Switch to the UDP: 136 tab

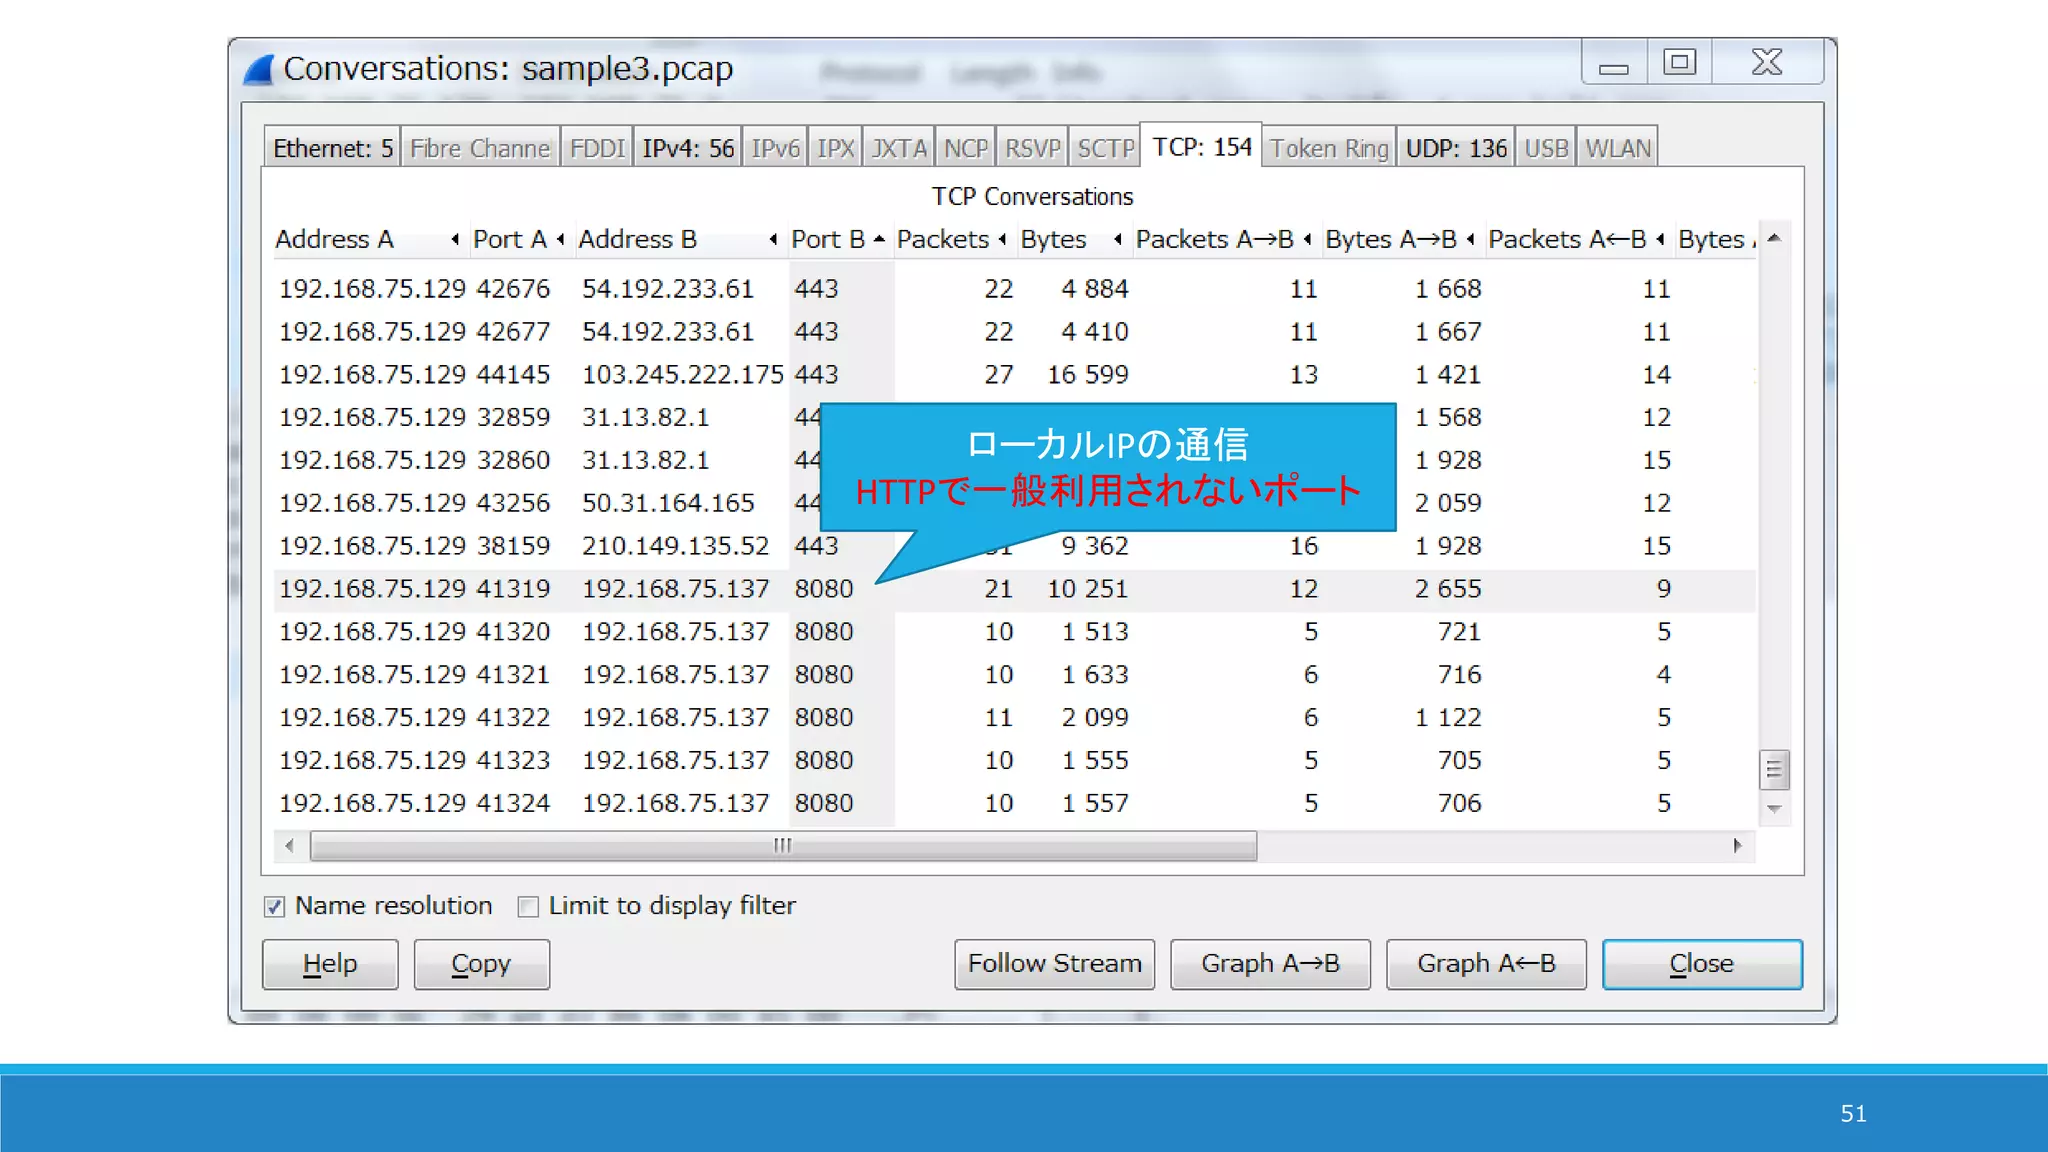[x=1456, y=148]
